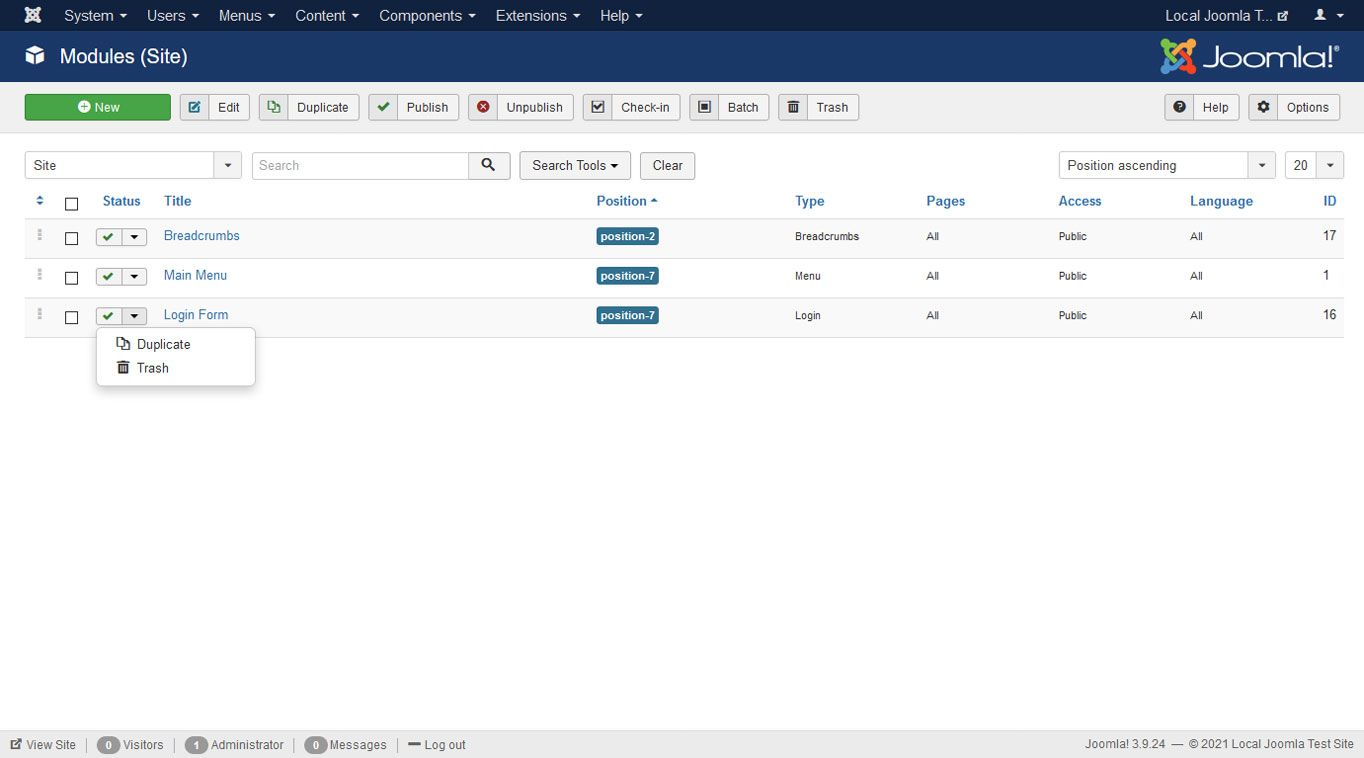Grab the Login Form row drag handle
This screenshot has width=1364, height=758.
pyautogui.click(x=40, y=314)
